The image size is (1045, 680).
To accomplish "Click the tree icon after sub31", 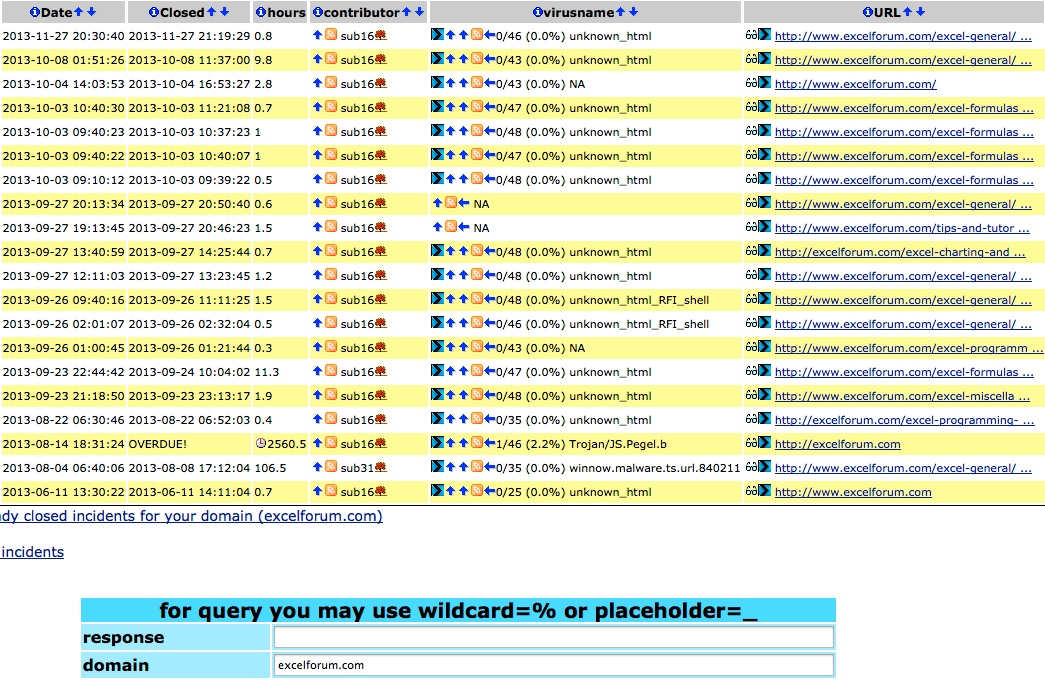I will pyautogui.click(x=381, y=467).
